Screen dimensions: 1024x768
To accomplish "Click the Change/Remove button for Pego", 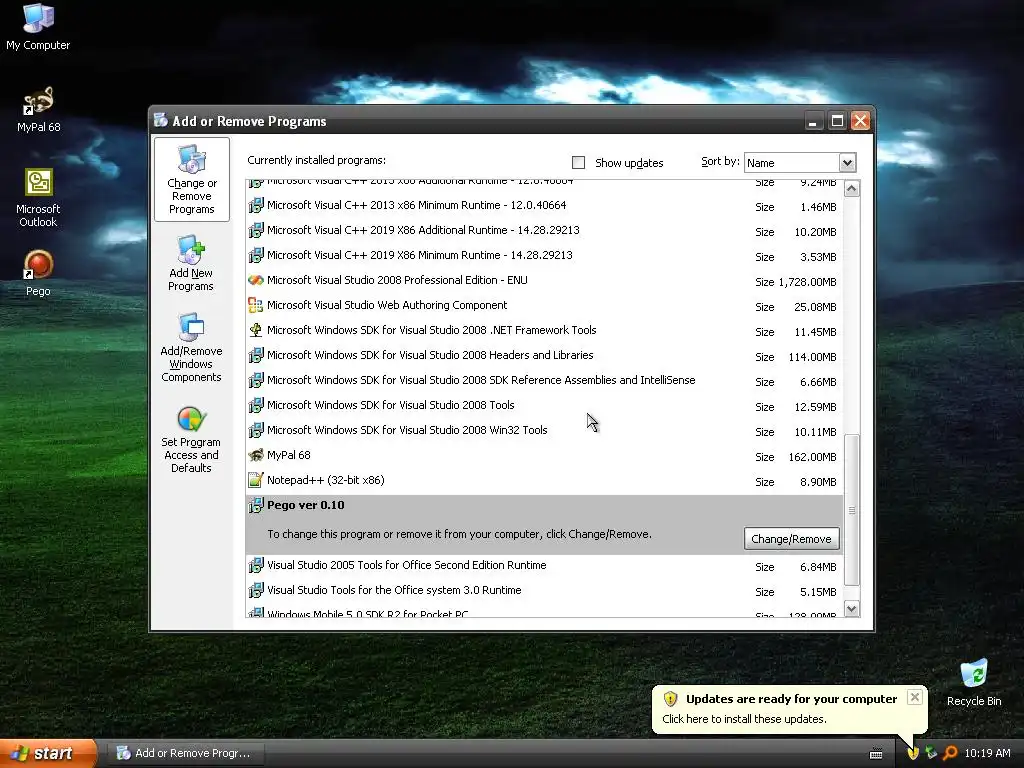I will click(791, 539).
